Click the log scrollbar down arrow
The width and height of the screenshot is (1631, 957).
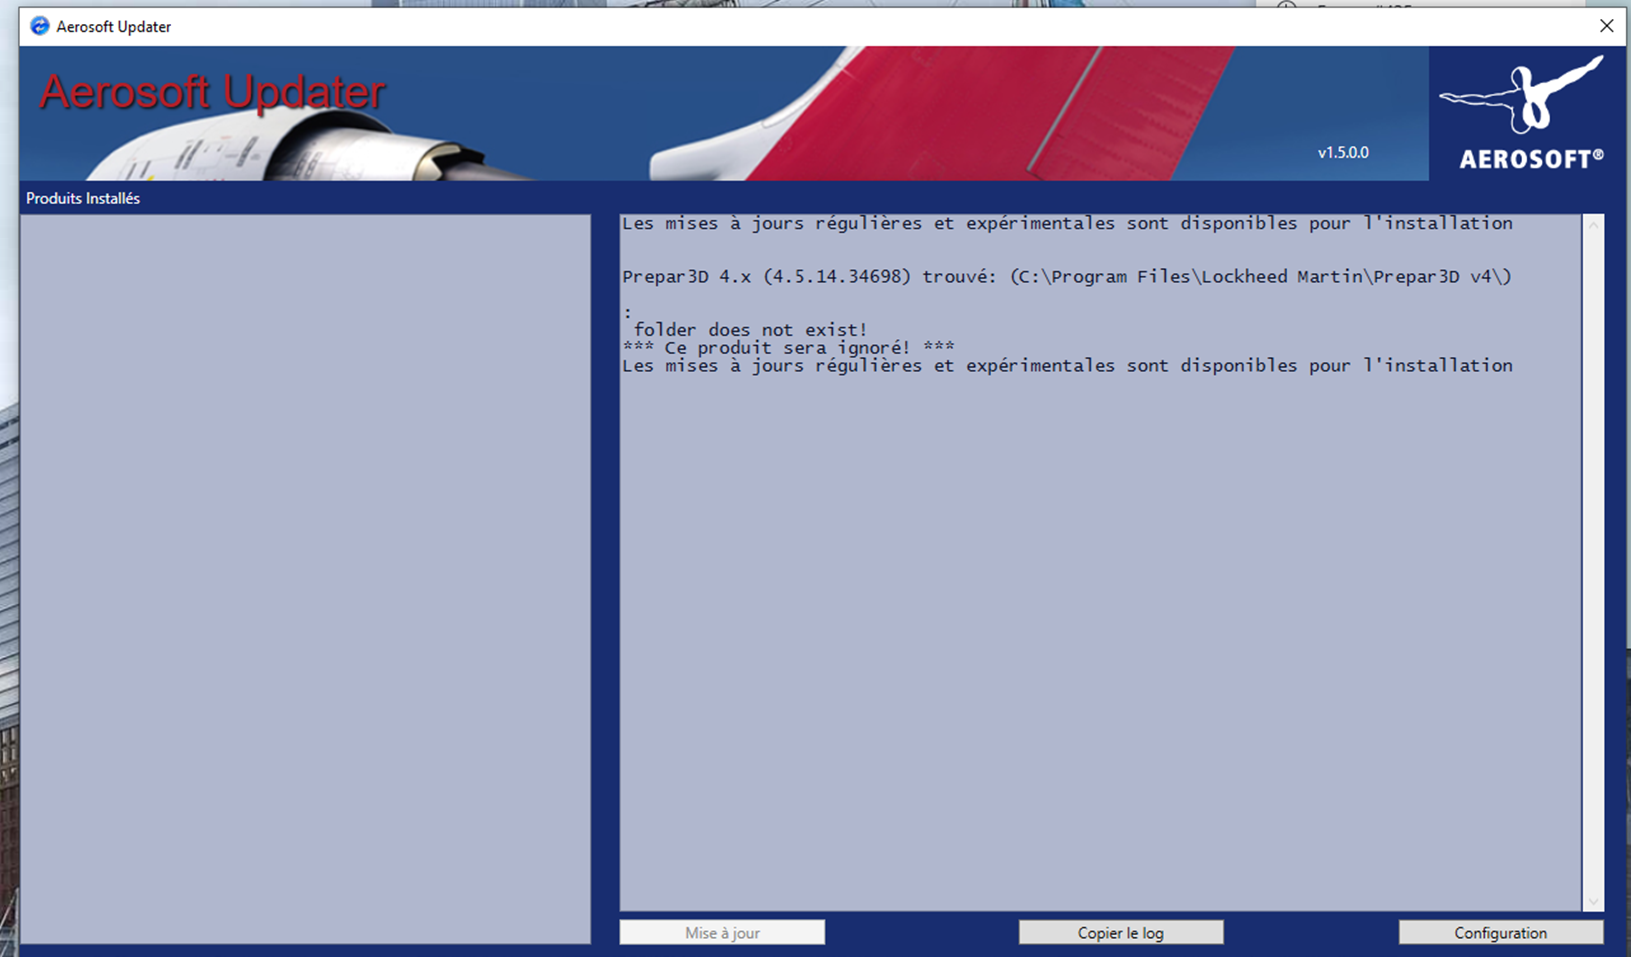(1594, 901)
